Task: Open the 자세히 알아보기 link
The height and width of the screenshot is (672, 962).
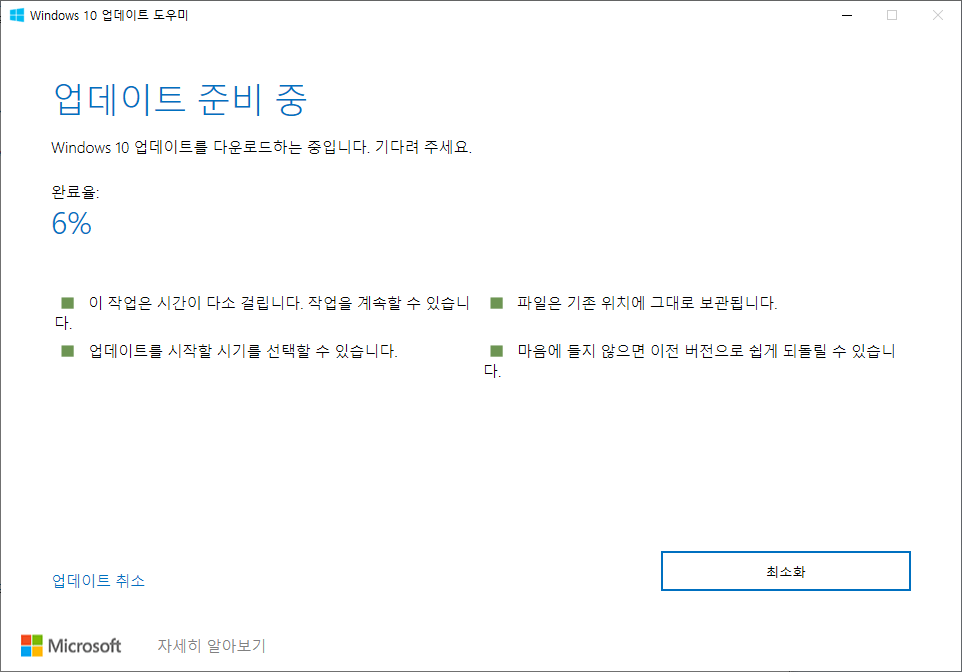Action: [x=212, y=646]
